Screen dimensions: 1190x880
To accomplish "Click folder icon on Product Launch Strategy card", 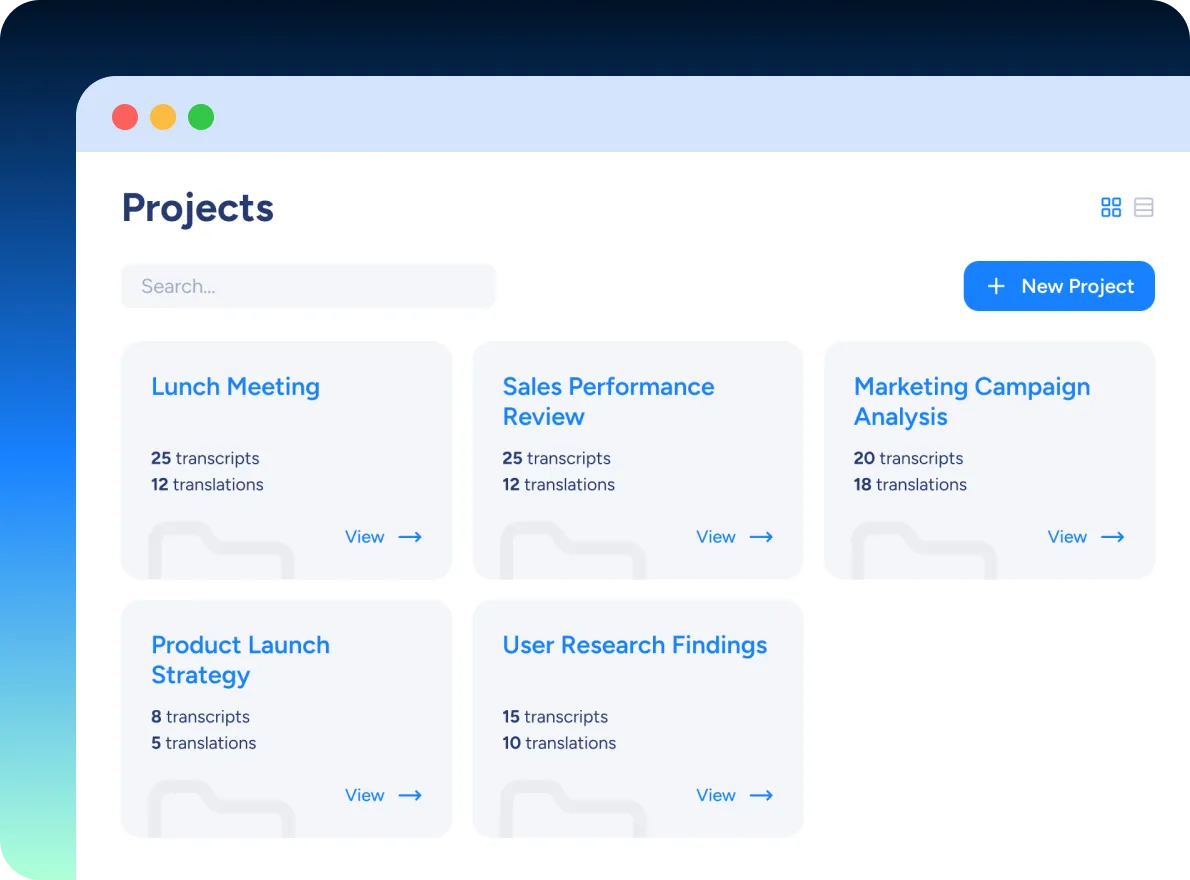I will click(x=221, y=810).
